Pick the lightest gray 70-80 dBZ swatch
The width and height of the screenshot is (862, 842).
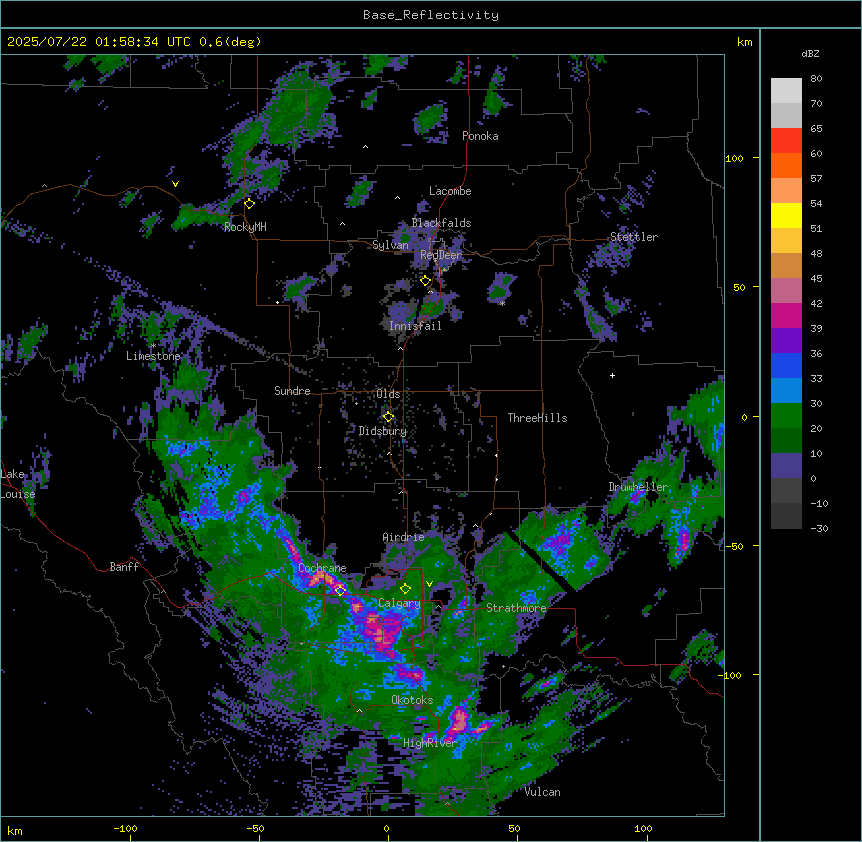786,91
